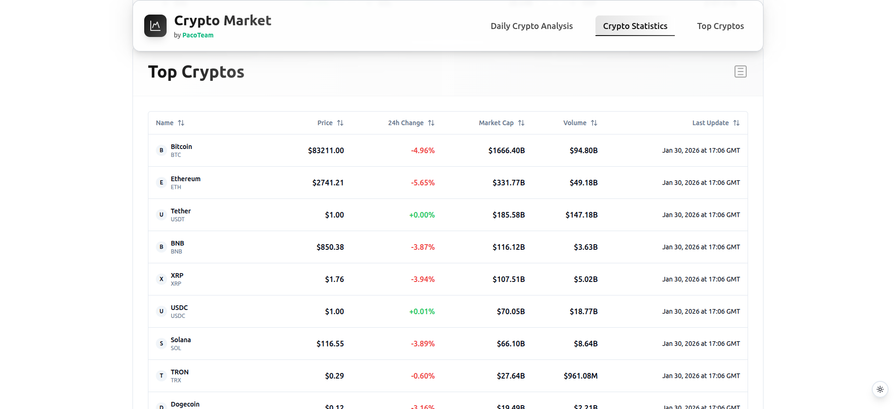This screenshot has height=409, width=896.
Task: Click the list view icon beside Top Cryptos
Action: (x=740, y=72)
